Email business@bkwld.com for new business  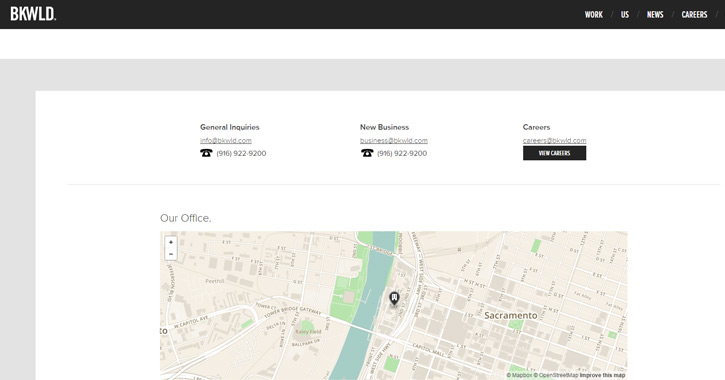pyautogui.click(x=394, y=141)
